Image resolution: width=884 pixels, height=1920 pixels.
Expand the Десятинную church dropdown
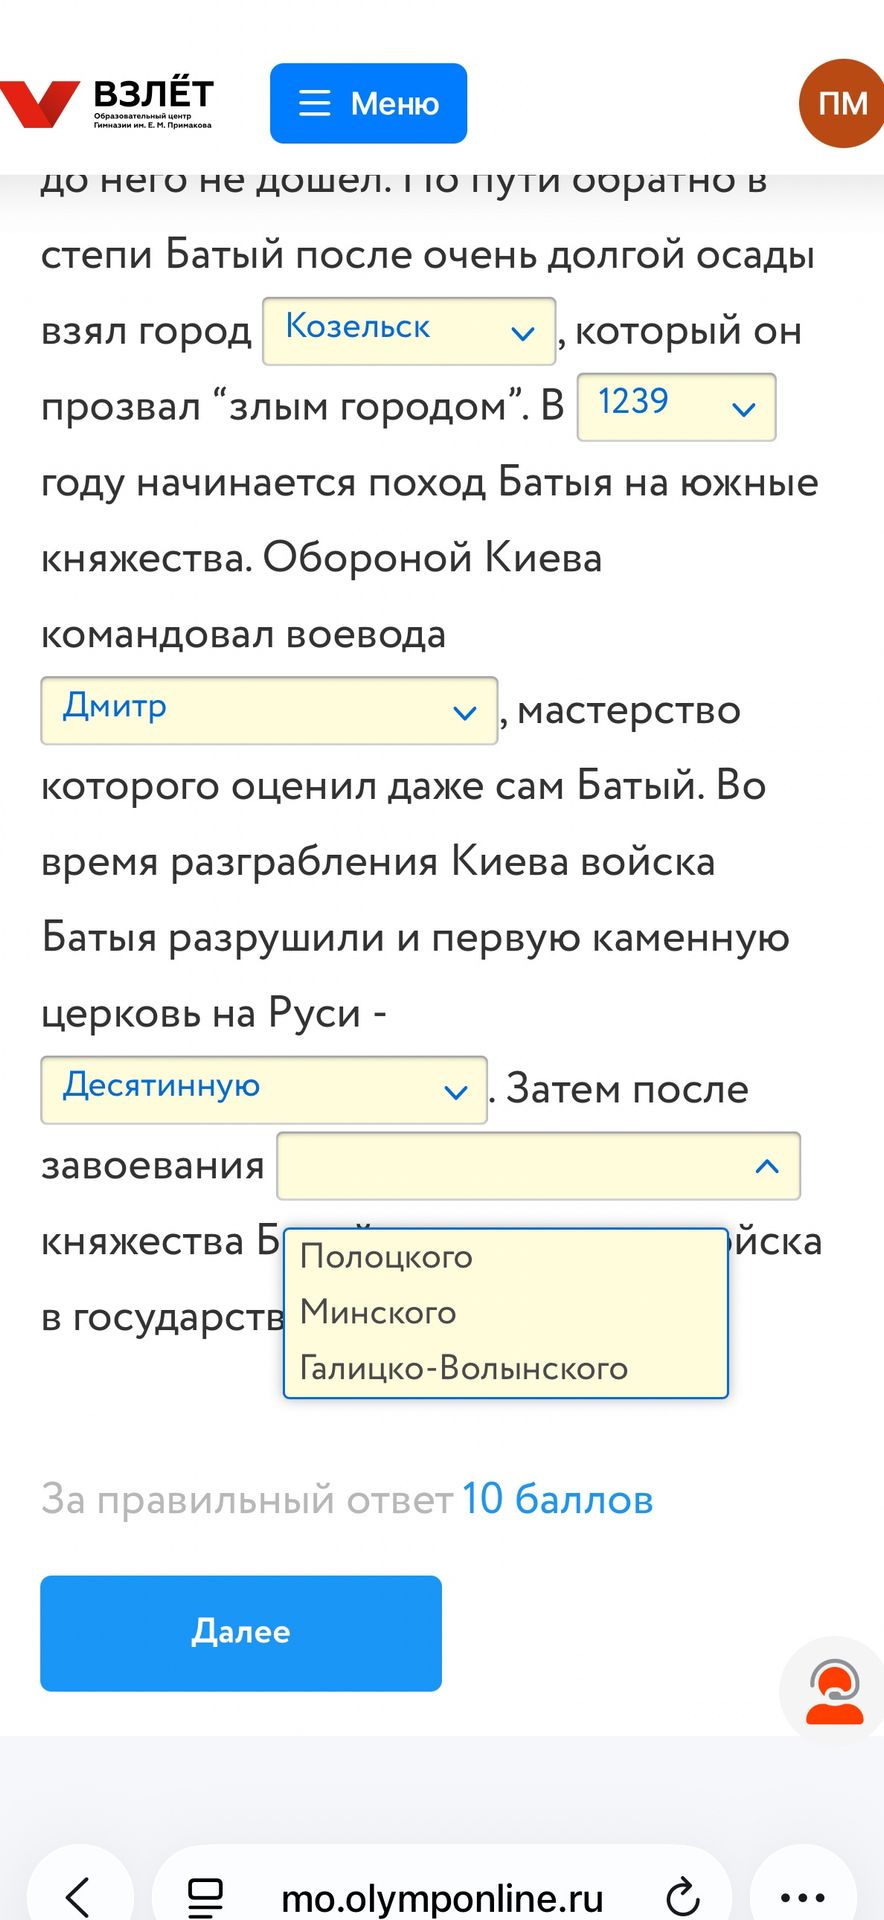click(264, 1090)
